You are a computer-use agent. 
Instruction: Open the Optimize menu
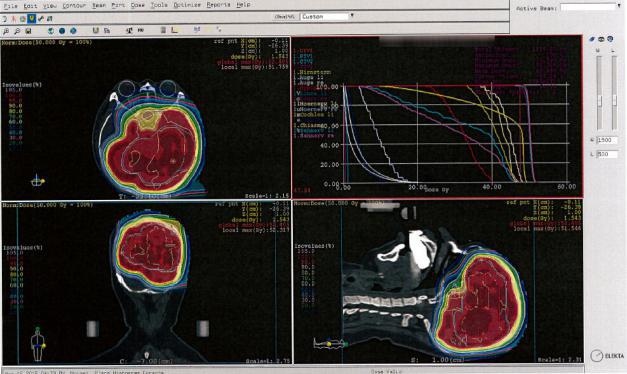(187, 5)
